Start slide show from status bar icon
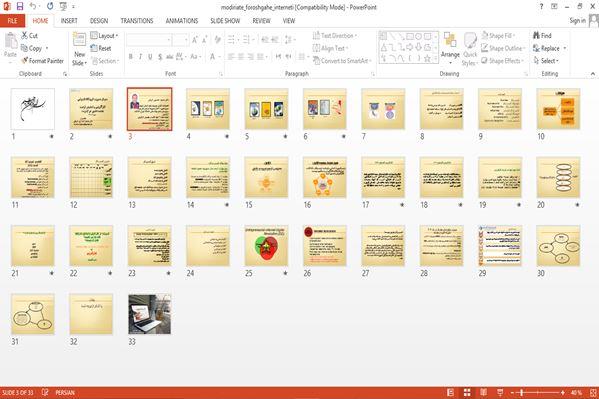Viewport: 599px width, 399px height. [x=500, y=393]
